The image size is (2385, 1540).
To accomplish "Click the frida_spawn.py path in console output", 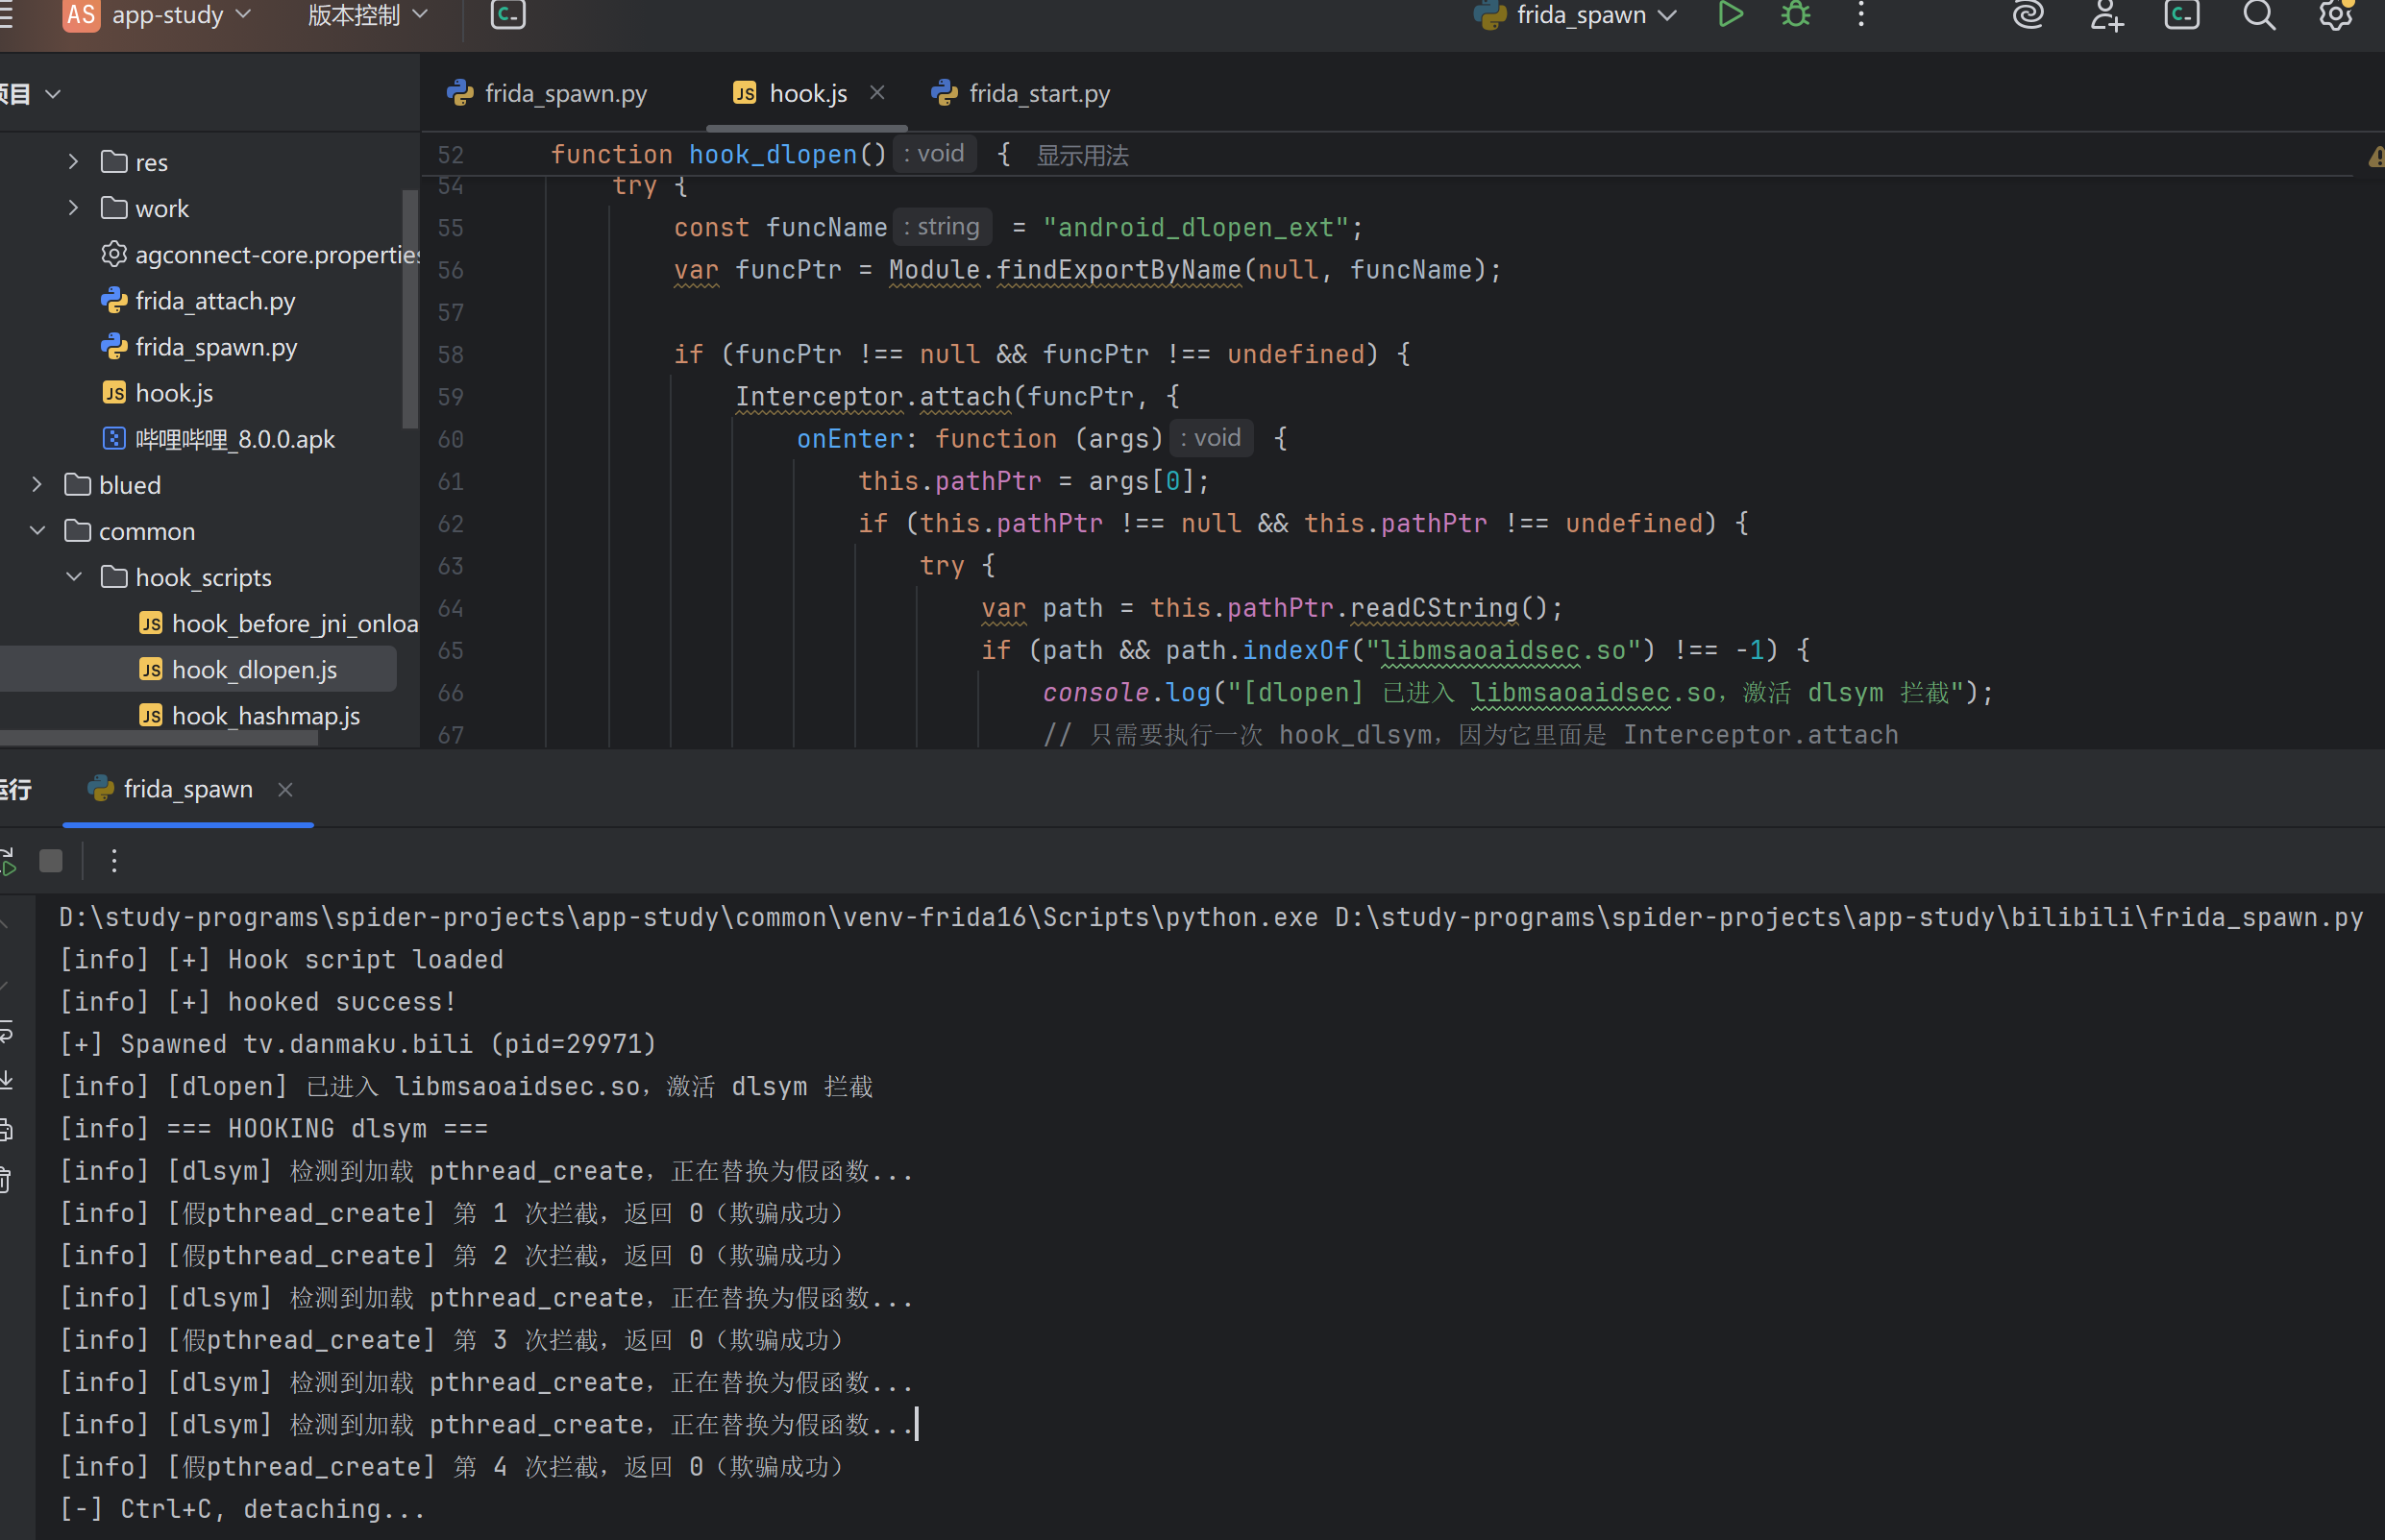I will click(1849, 918).
